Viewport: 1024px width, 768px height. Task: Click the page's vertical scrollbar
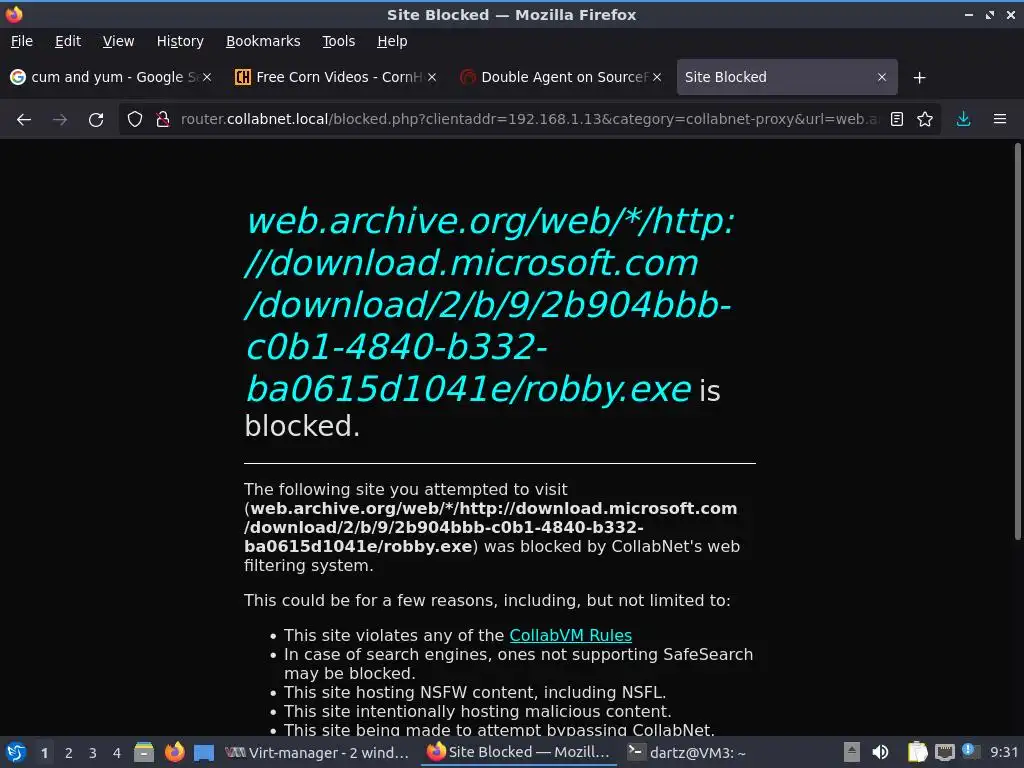pyautogui.click(x=1017, y=341)
